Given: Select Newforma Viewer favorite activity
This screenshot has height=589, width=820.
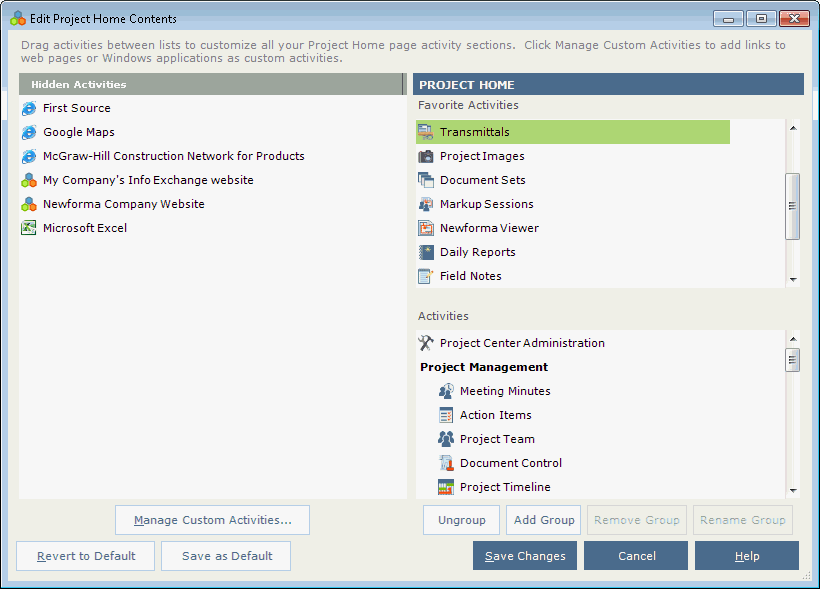Looking at the screenshot, I should point(489,228).
